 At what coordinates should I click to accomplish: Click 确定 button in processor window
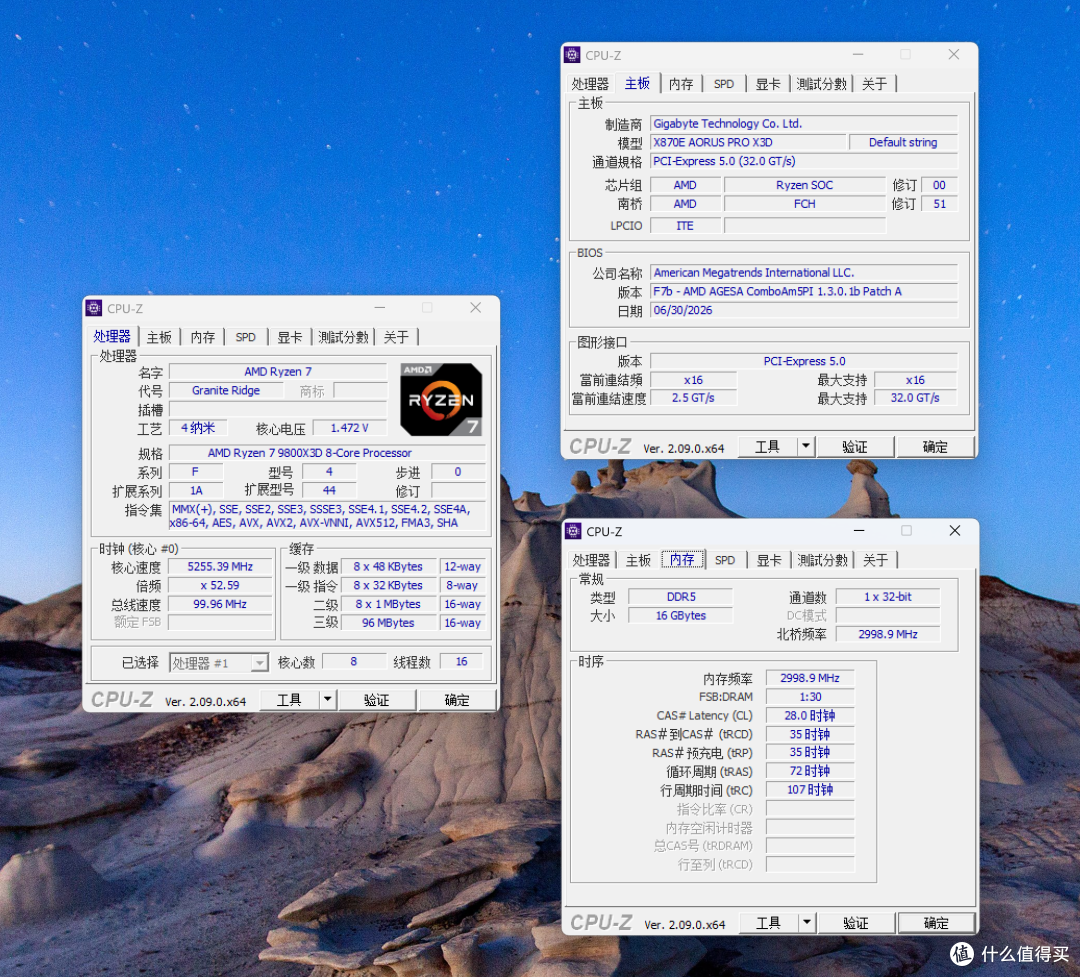click(457, 700)
